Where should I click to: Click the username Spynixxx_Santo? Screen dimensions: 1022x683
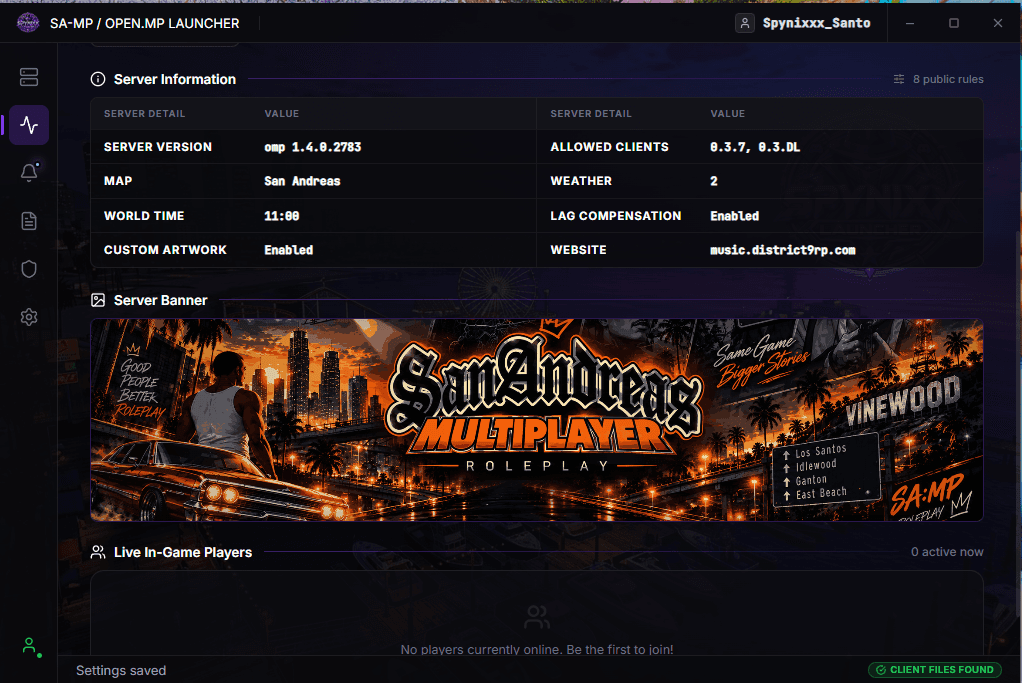pyautogui.click(x=817, y=23)
